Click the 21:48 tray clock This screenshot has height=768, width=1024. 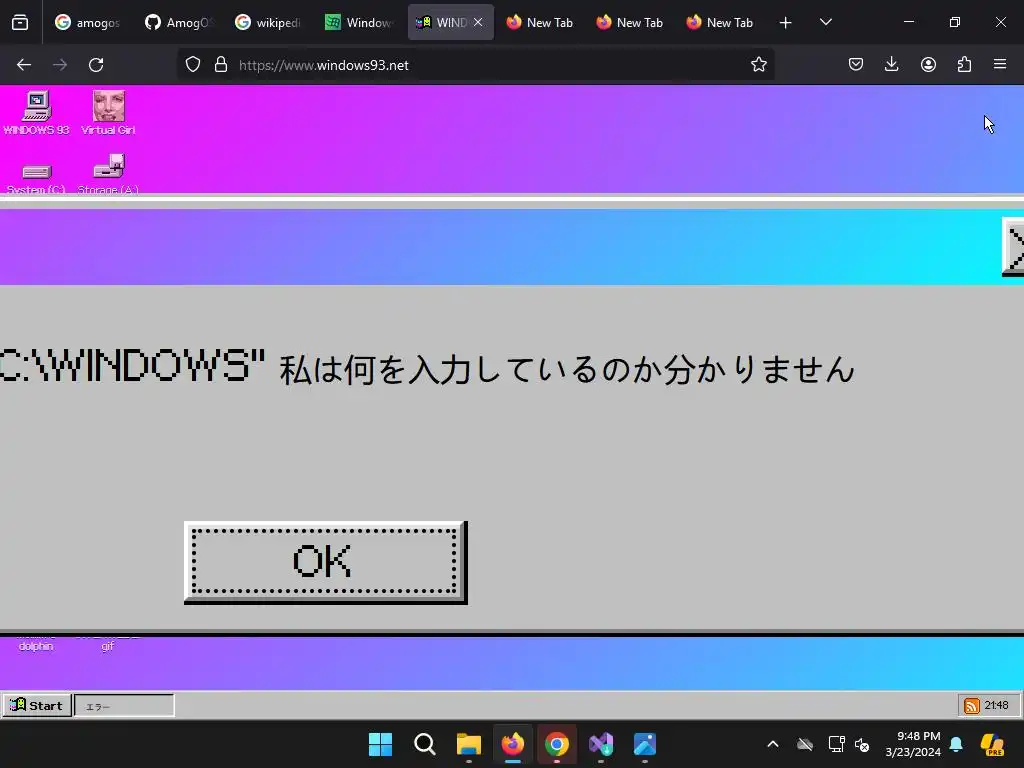996,705
